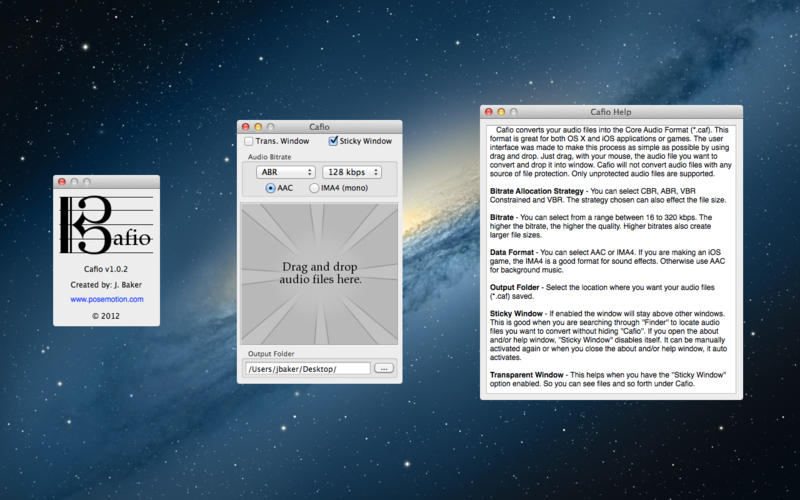Enable the Trans. Window checkbox

click(x=249, y=142)
